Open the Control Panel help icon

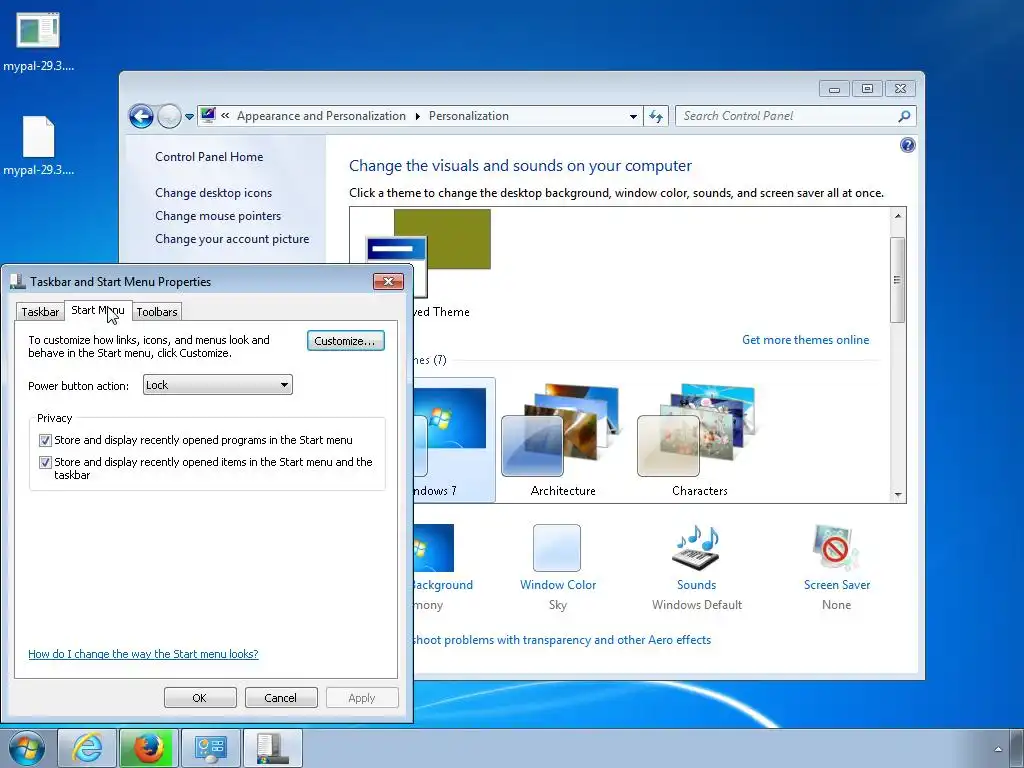point(907,145)
